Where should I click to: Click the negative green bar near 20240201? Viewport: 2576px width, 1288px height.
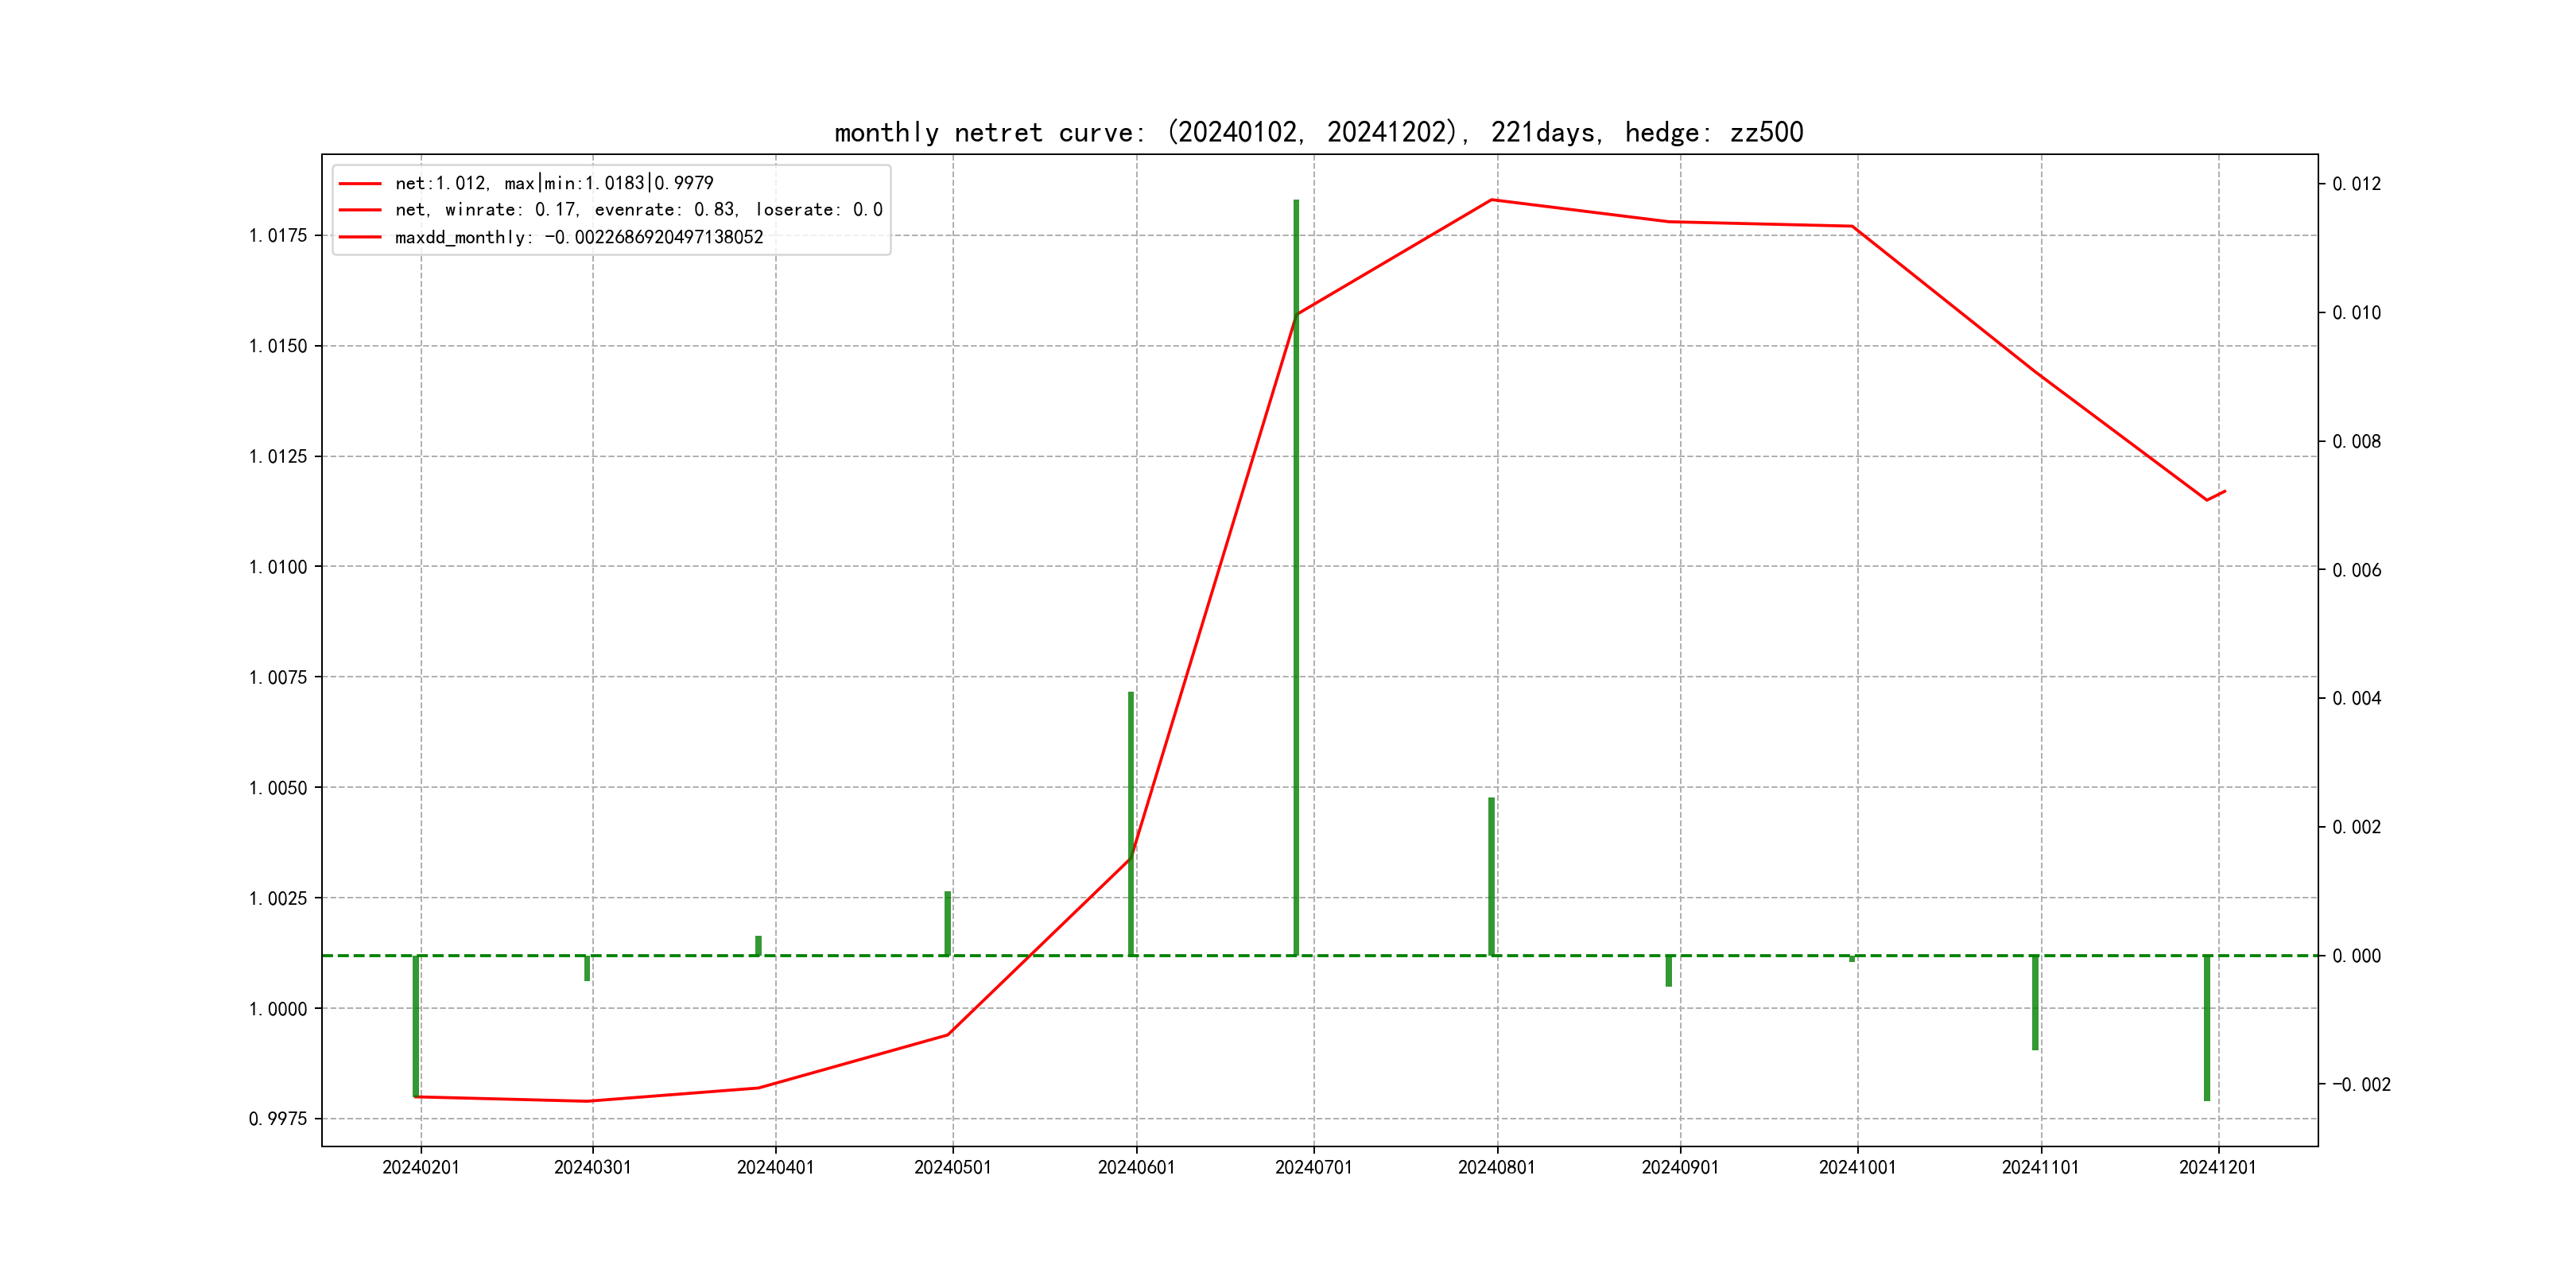[416, 1025]
